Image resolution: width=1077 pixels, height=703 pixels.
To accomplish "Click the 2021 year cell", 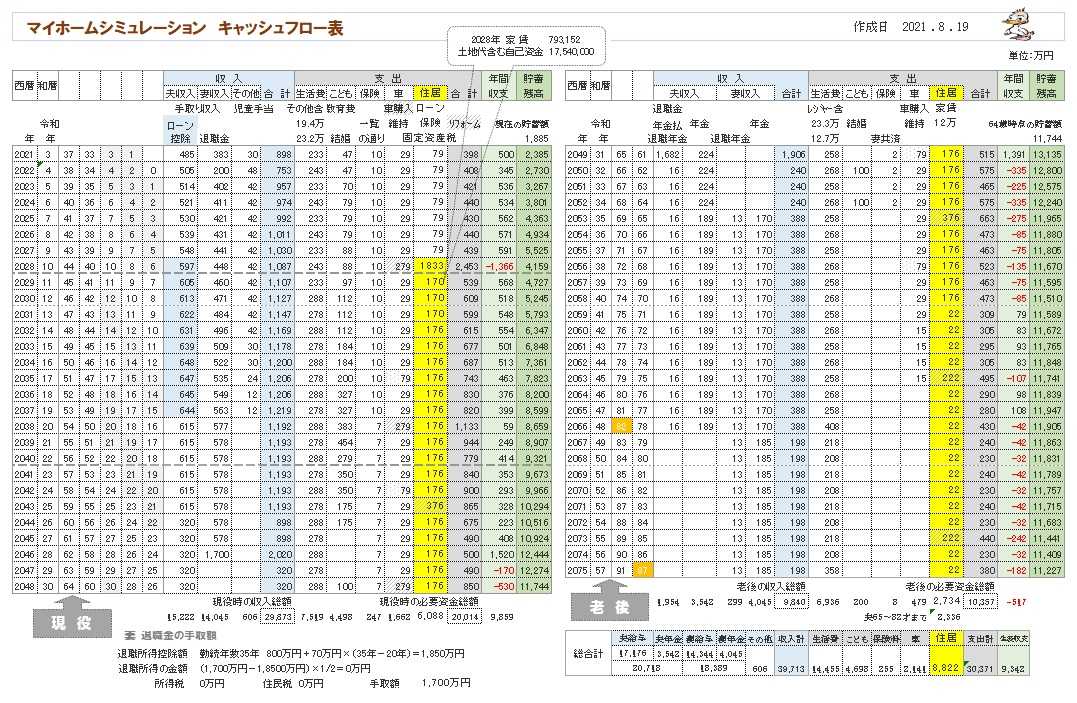I will coord(25,154).
